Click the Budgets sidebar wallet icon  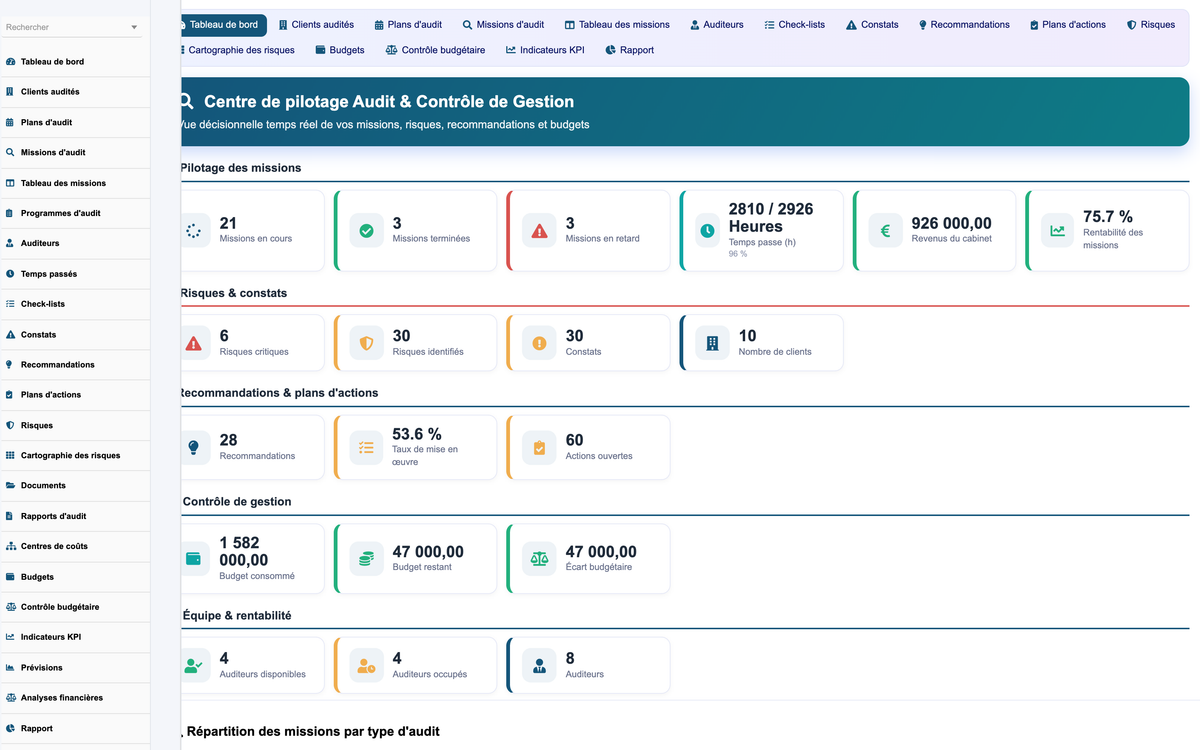(10, 577)
